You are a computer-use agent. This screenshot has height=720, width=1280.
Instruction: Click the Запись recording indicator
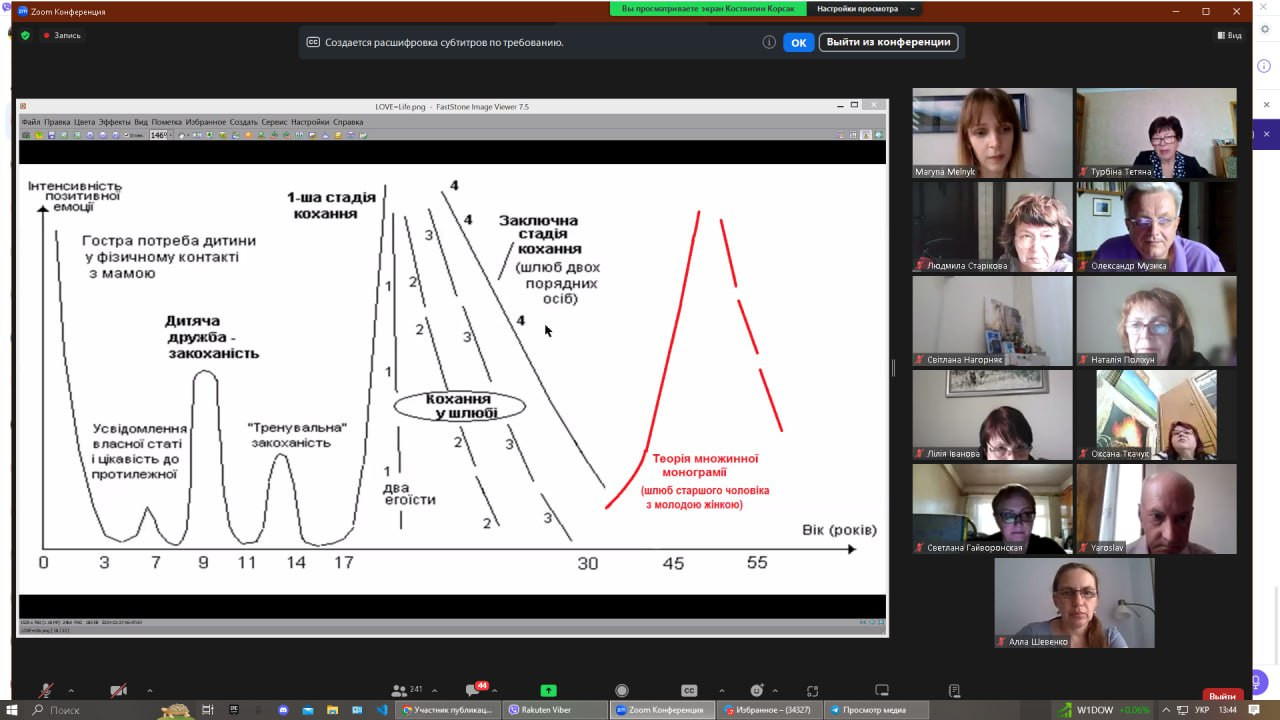pos(62,35)
